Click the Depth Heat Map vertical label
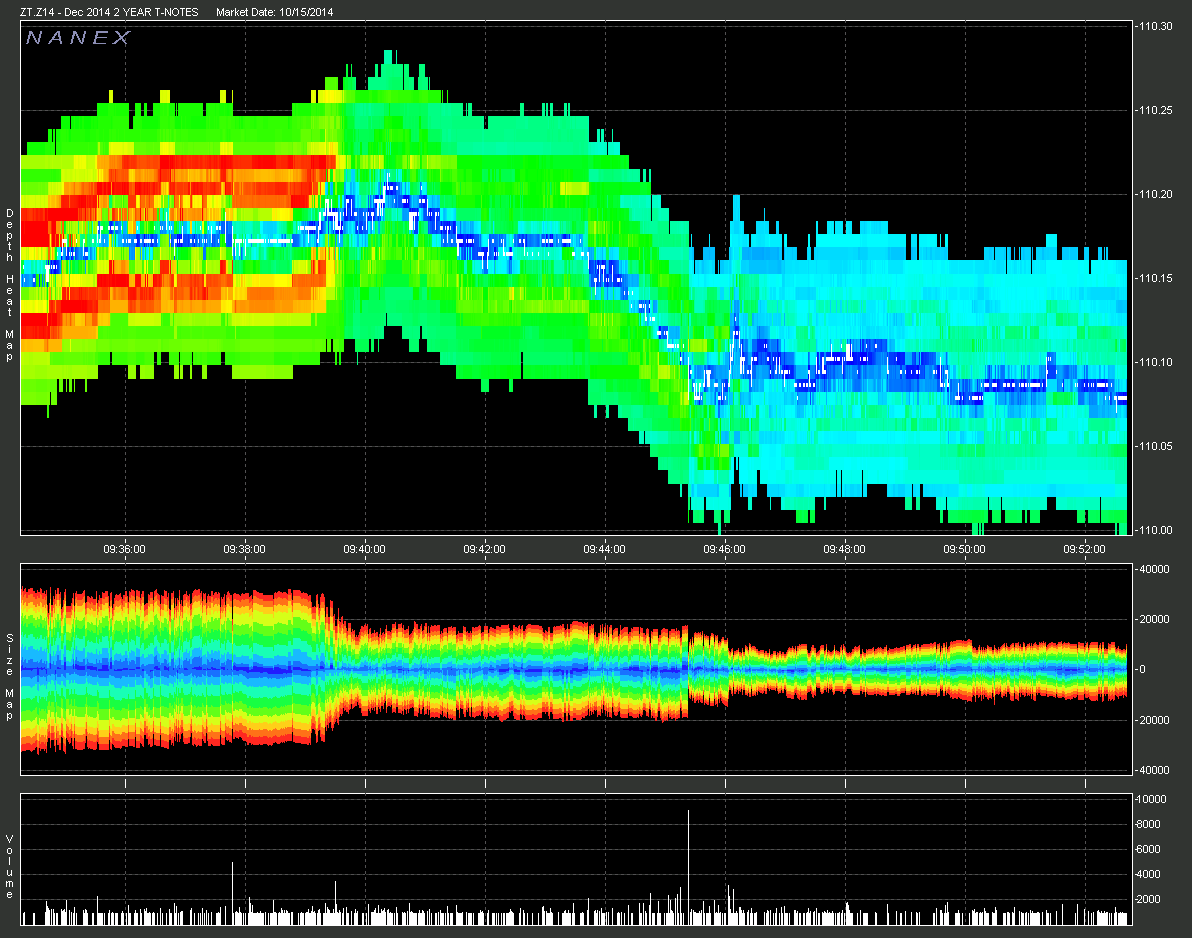The height and width of the screenshot is (938, 1192). pyautogui.click(x=10, y=285)
